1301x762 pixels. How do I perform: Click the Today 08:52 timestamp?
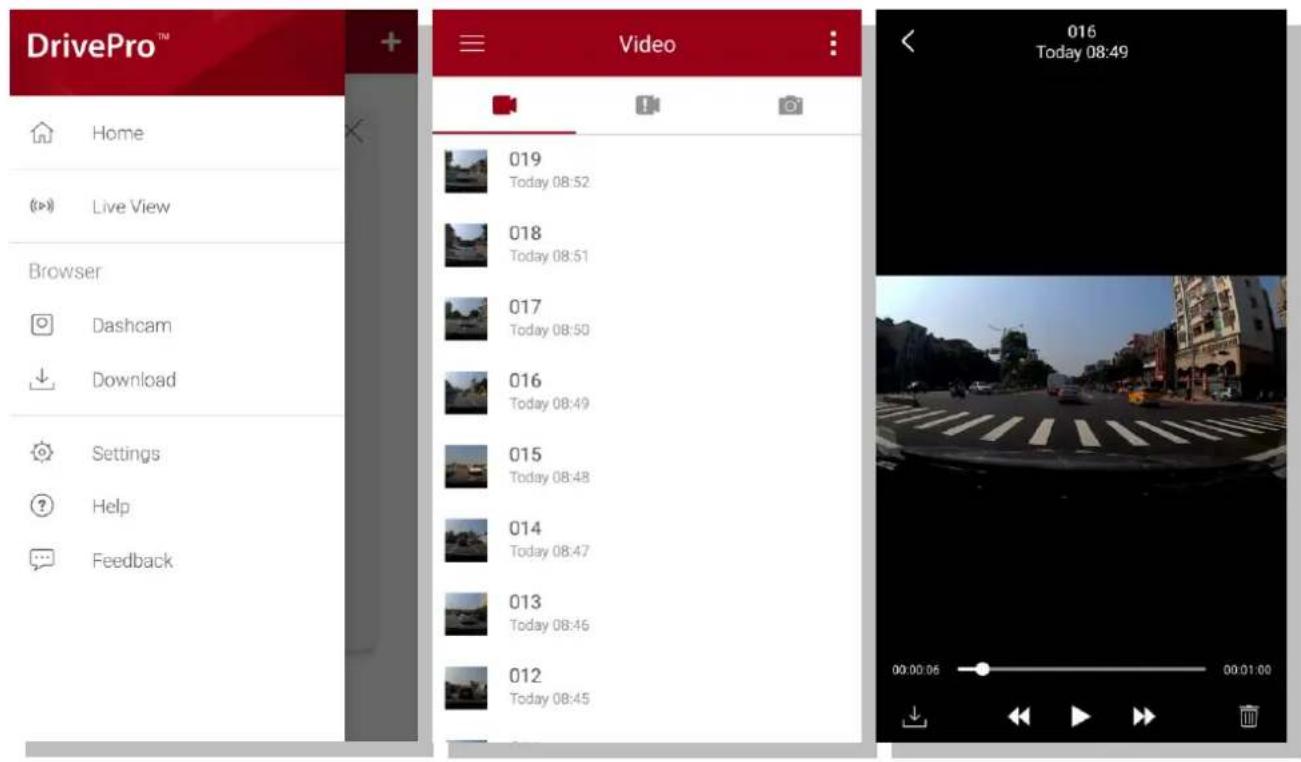[x=549, y=182]
